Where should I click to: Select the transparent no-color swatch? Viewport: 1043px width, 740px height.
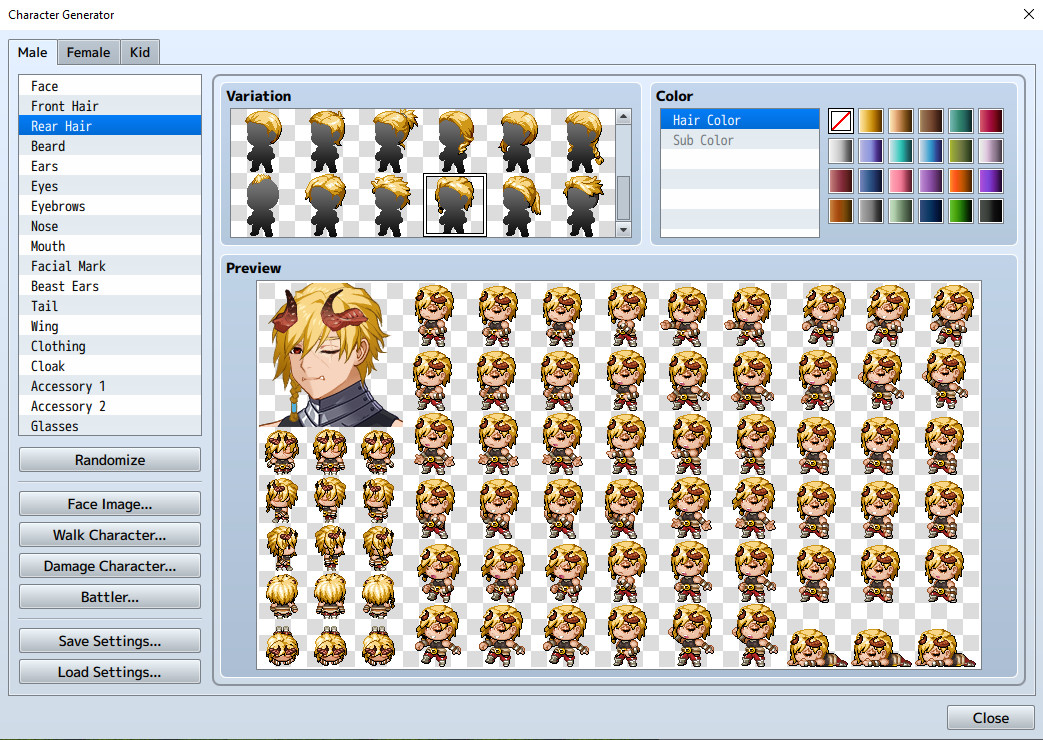pyautogui.click(x=840, y=120)
